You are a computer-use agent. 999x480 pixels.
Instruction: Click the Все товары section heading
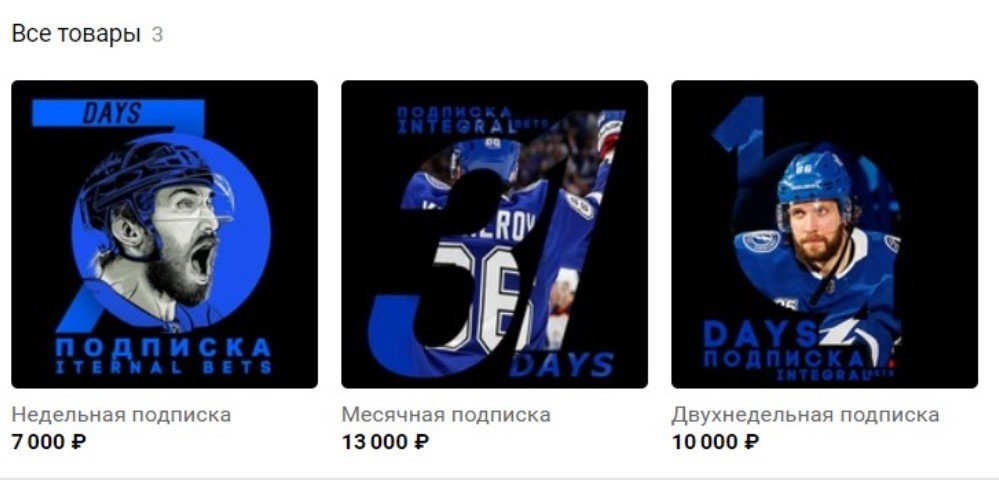76,34
